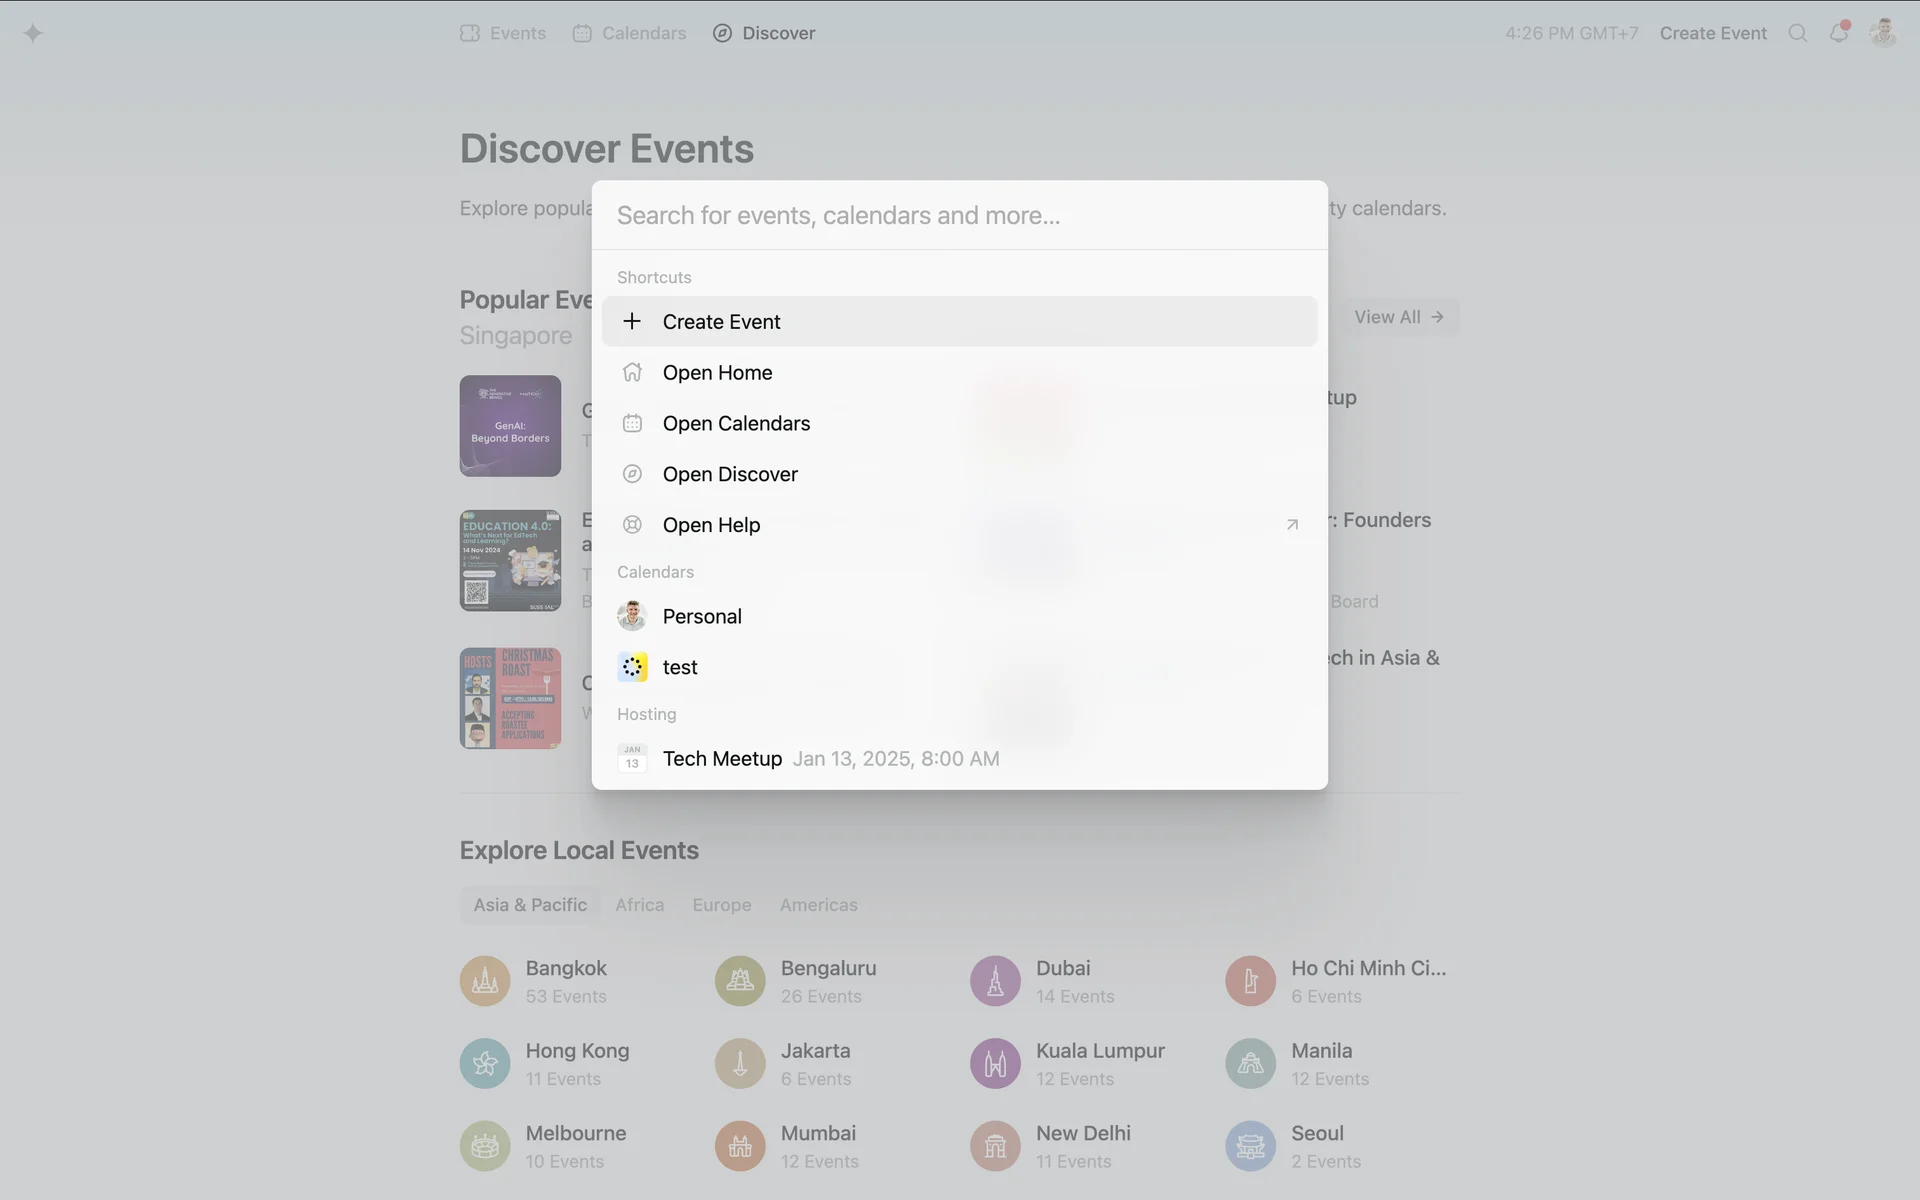Click the Hong Kong city icon
Viewport: 1920px width, 1200px height.
coord(485,1064)
